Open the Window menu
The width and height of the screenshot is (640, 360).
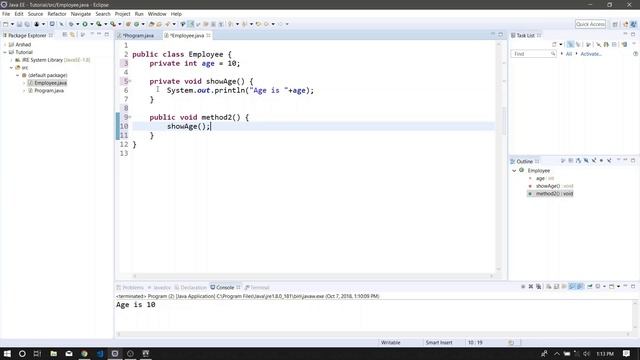click(x=157, y=14)
